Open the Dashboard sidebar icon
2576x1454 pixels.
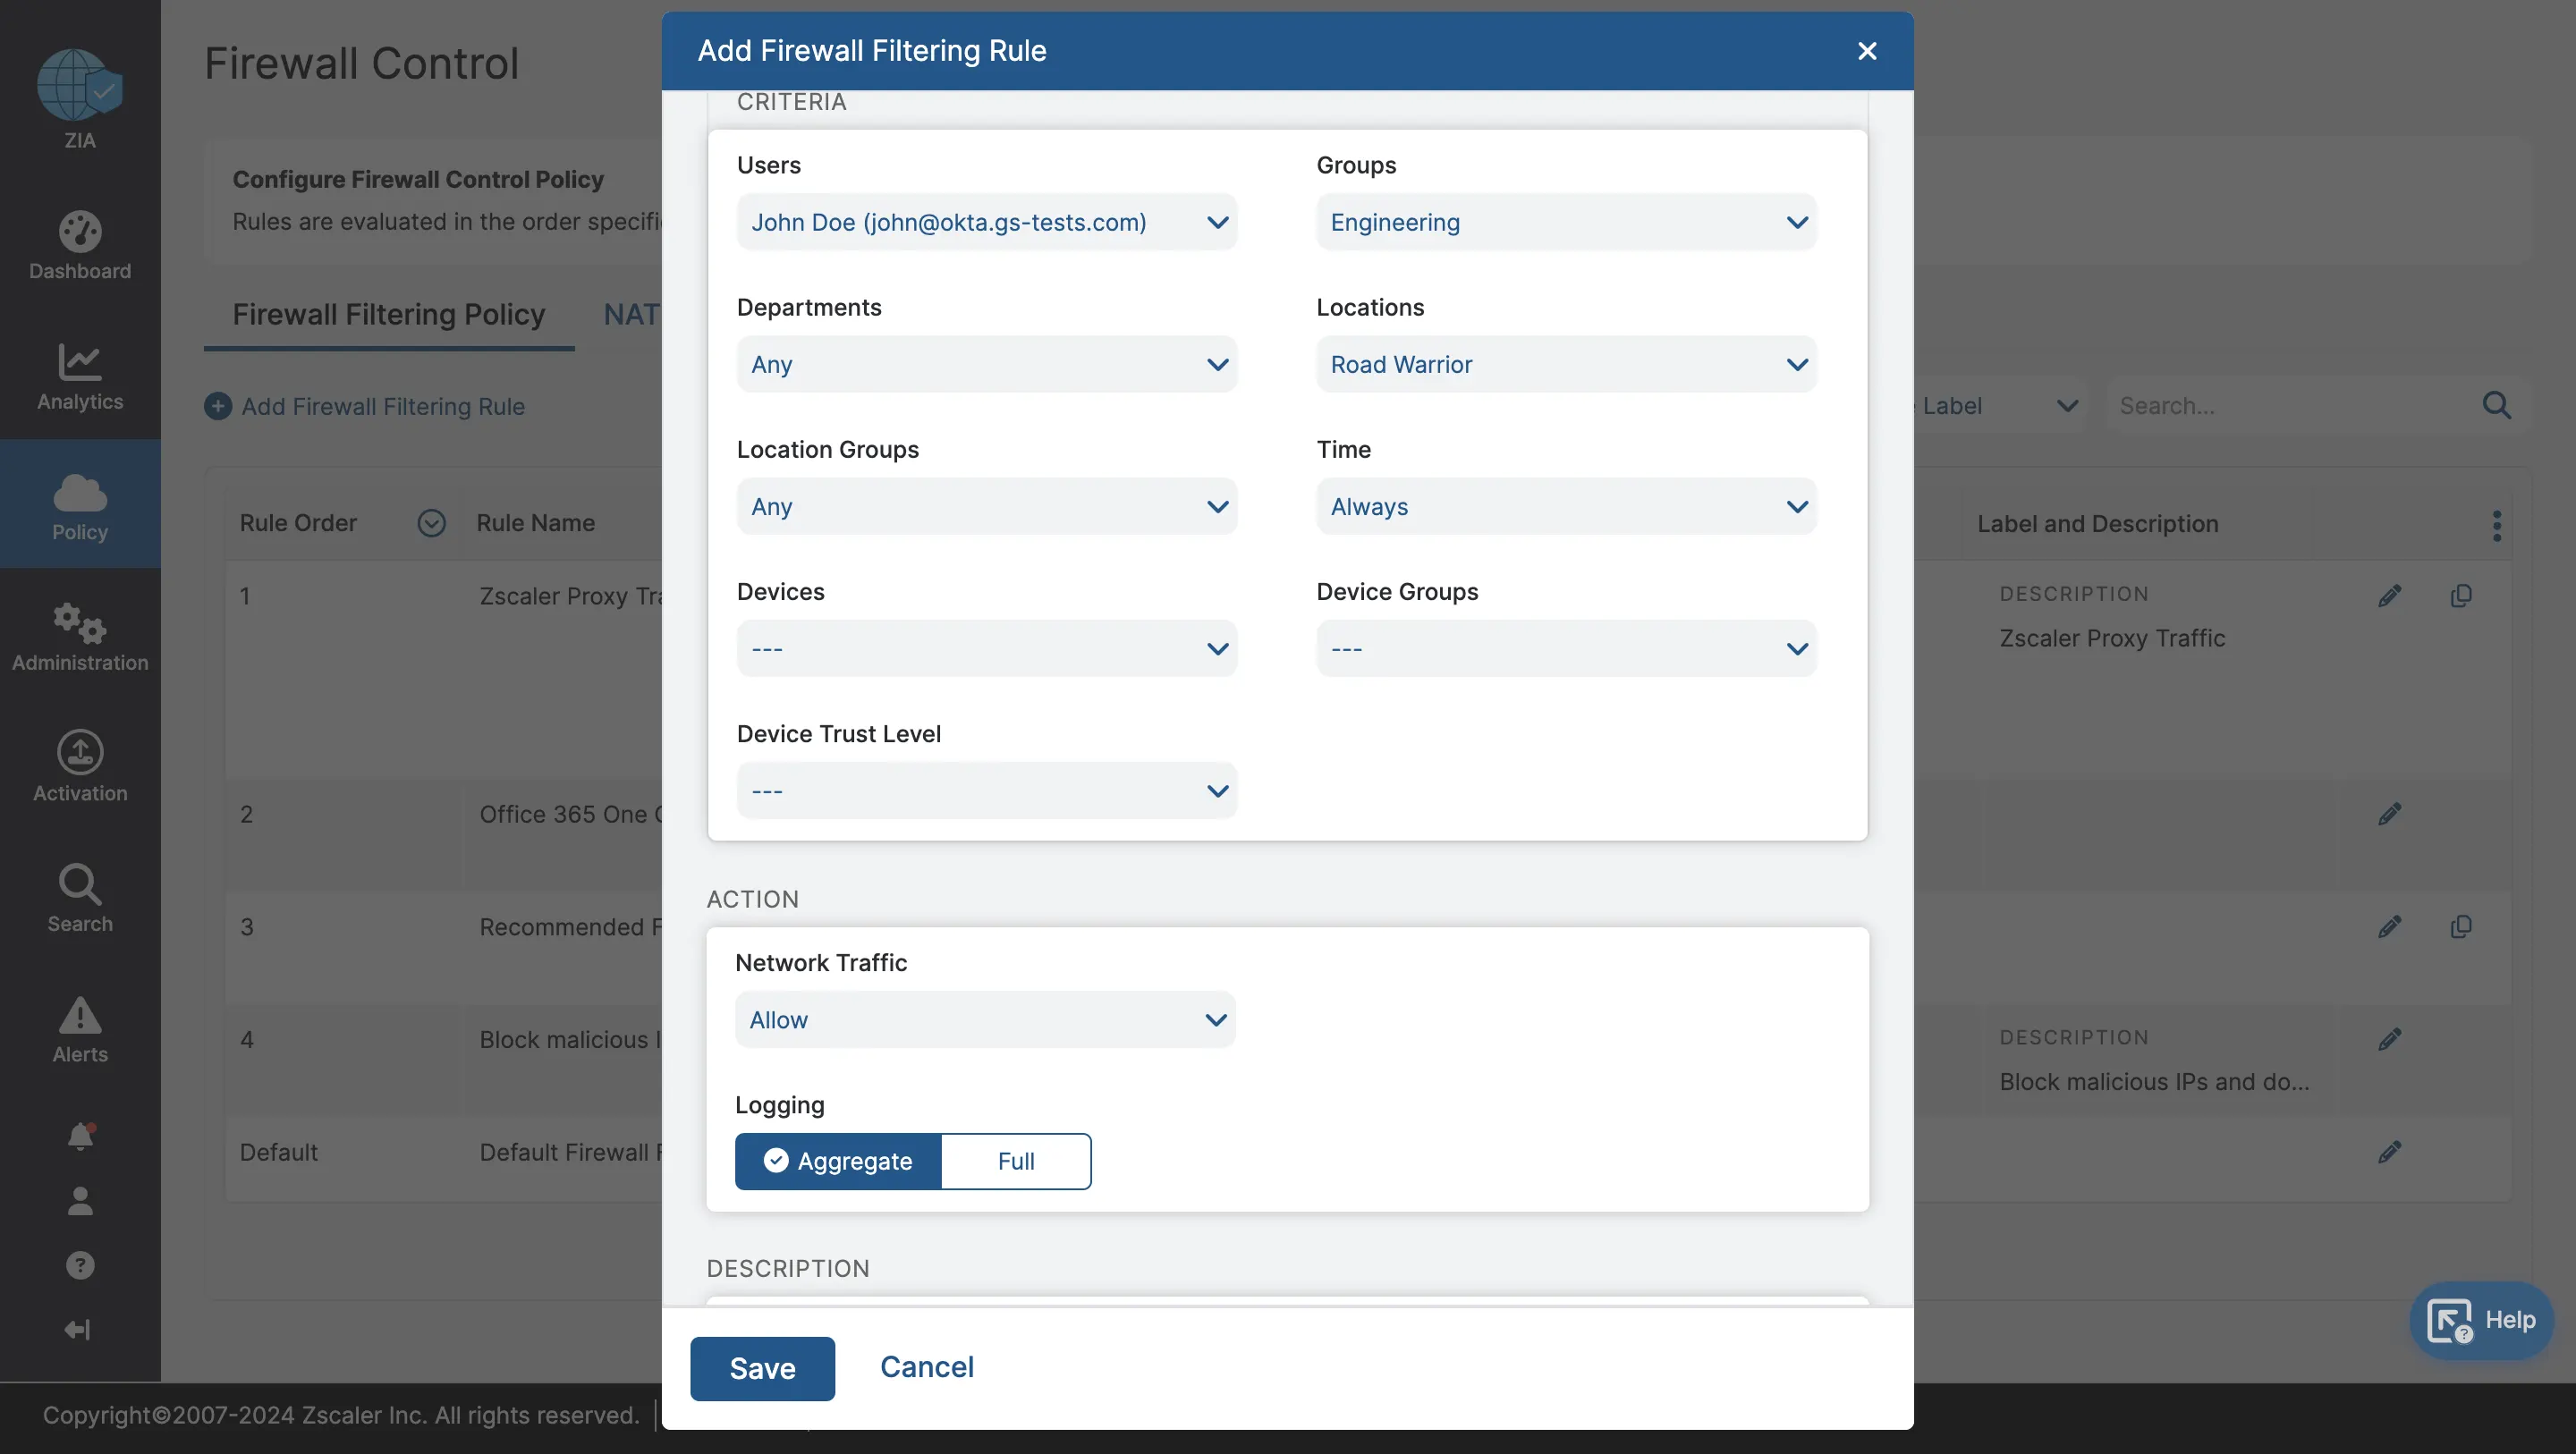pyautogui.click(x=80, y=232)
